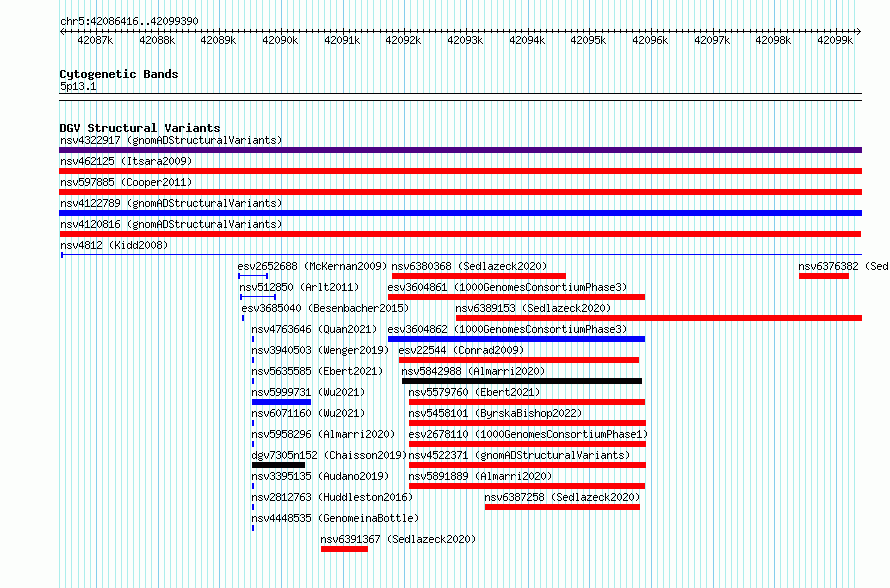Open variant nsv4120816 (gnomADStructuralVariants) label
Image resolution: width=890 pixels, height=588 pixels.
click(171, 224)
